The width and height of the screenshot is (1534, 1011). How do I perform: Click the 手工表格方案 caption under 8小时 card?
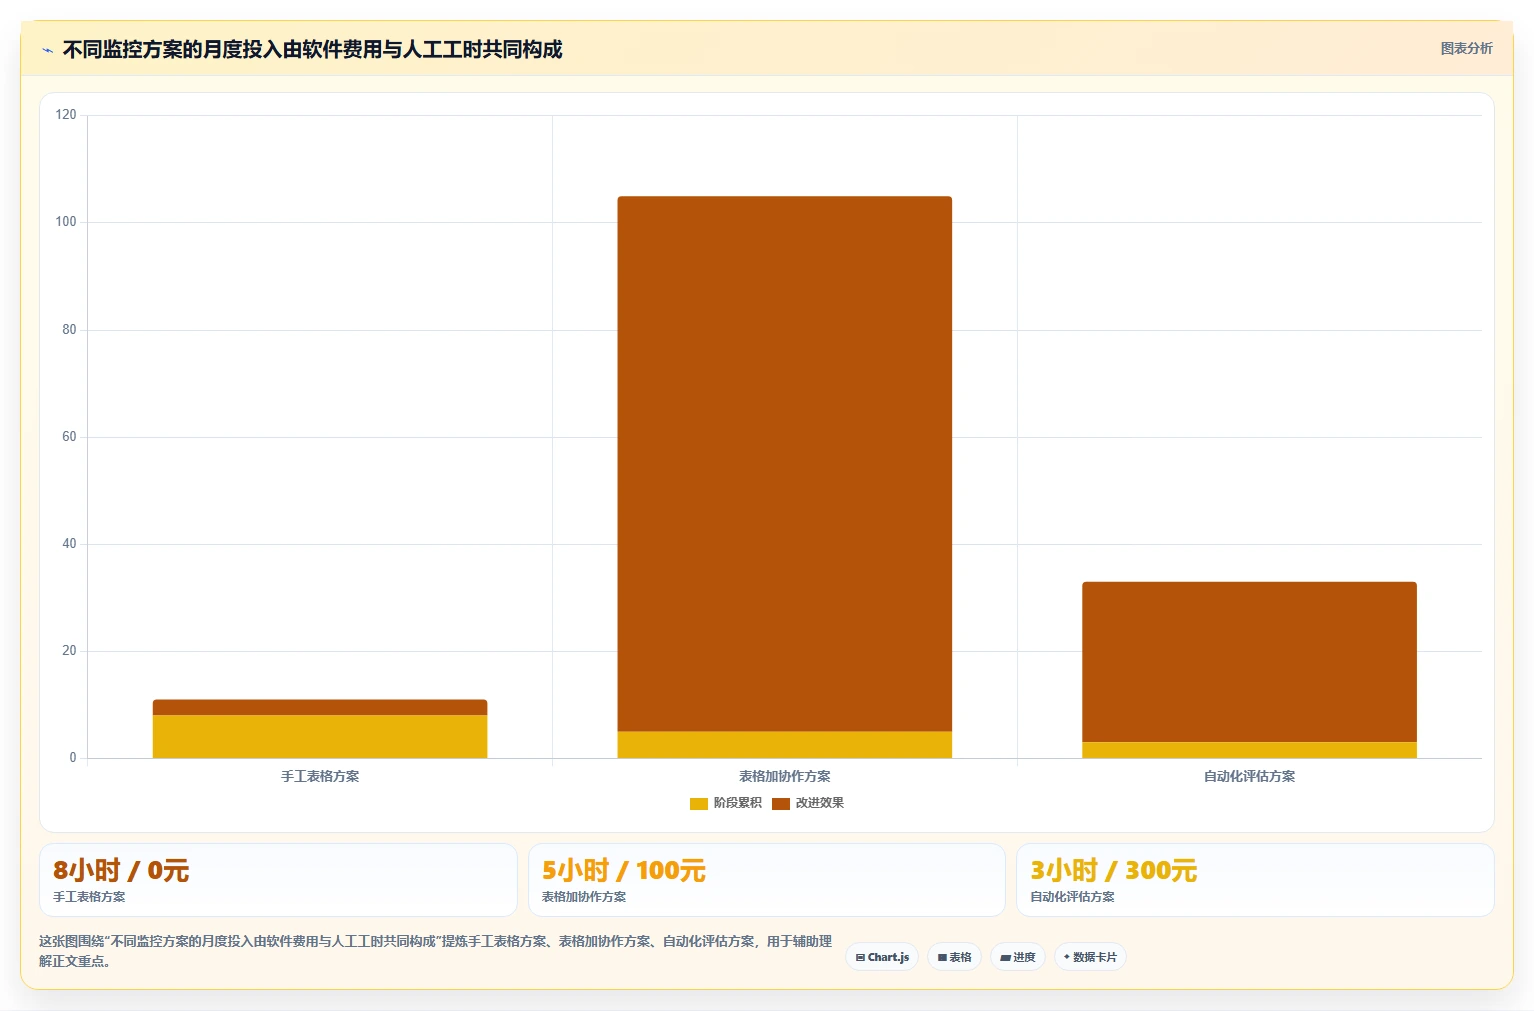[x=89, y=897]
